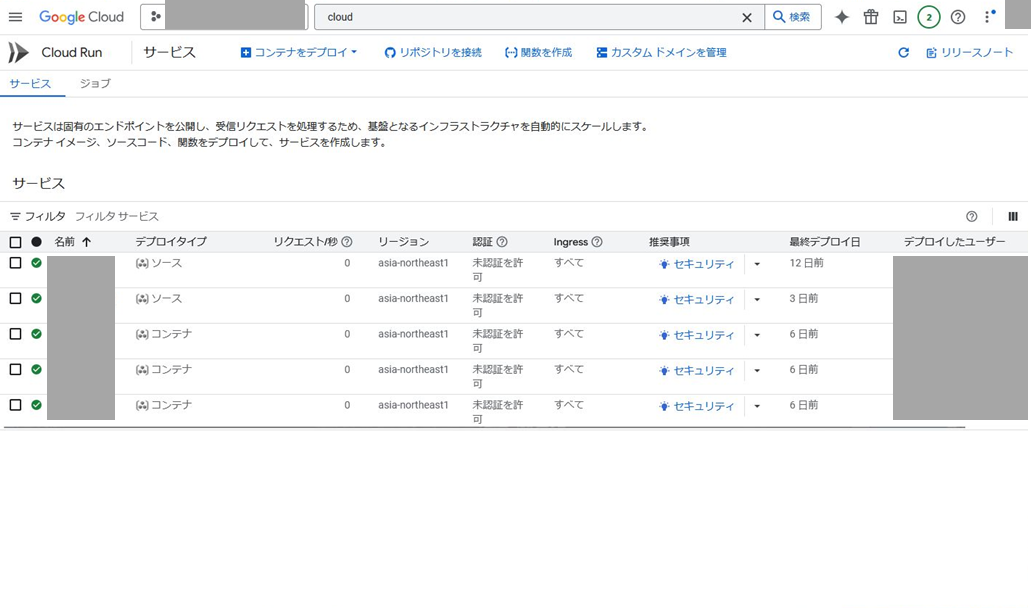This screenshot has width=1031, height=608.
Task: Click the リポジトリを接続 link
Action: click(432, 52)
